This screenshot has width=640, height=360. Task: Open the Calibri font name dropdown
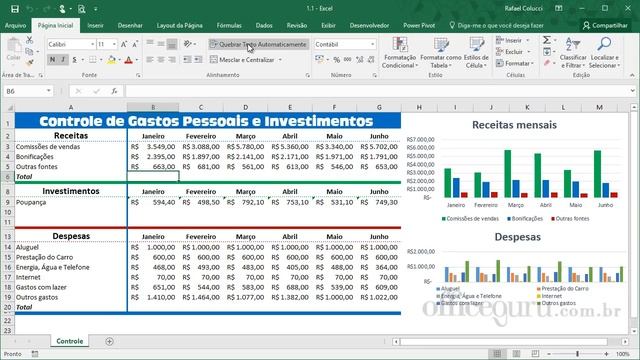click(93, 44)
